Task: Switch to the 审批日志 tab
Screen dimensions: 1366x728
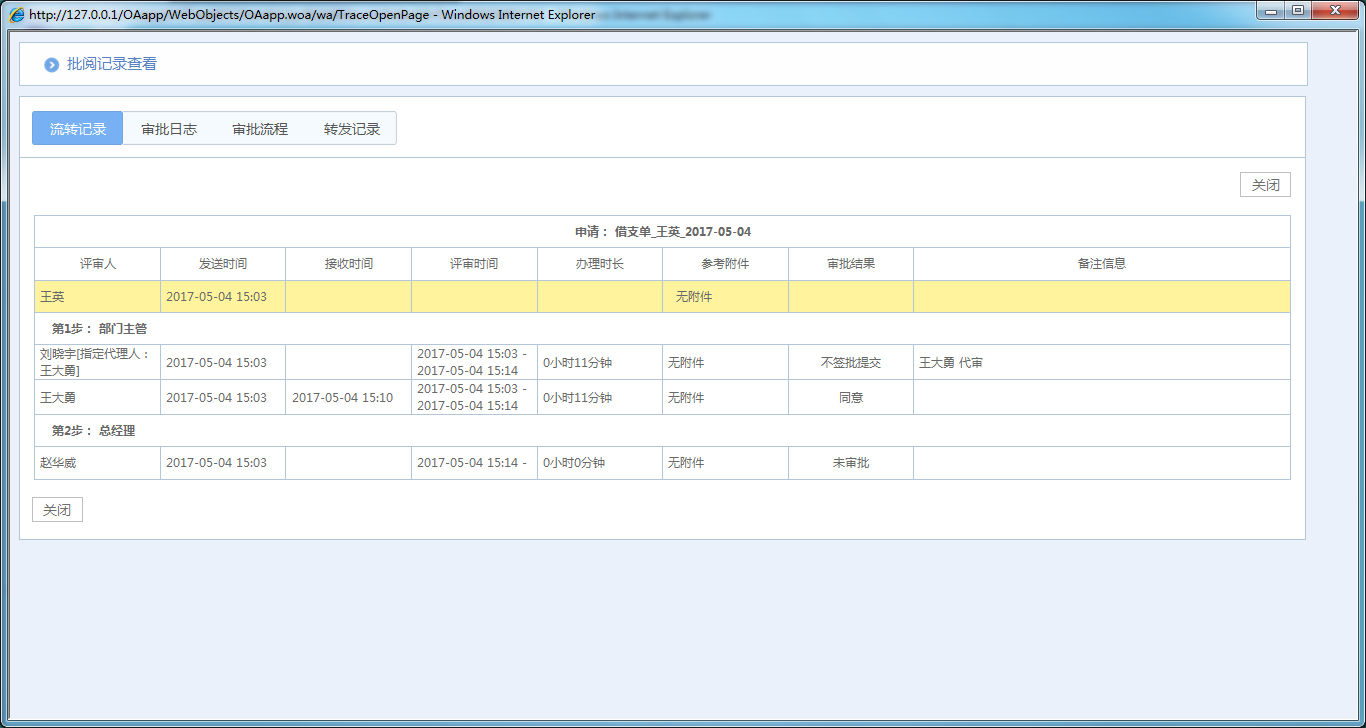Action: coord(169,129)
